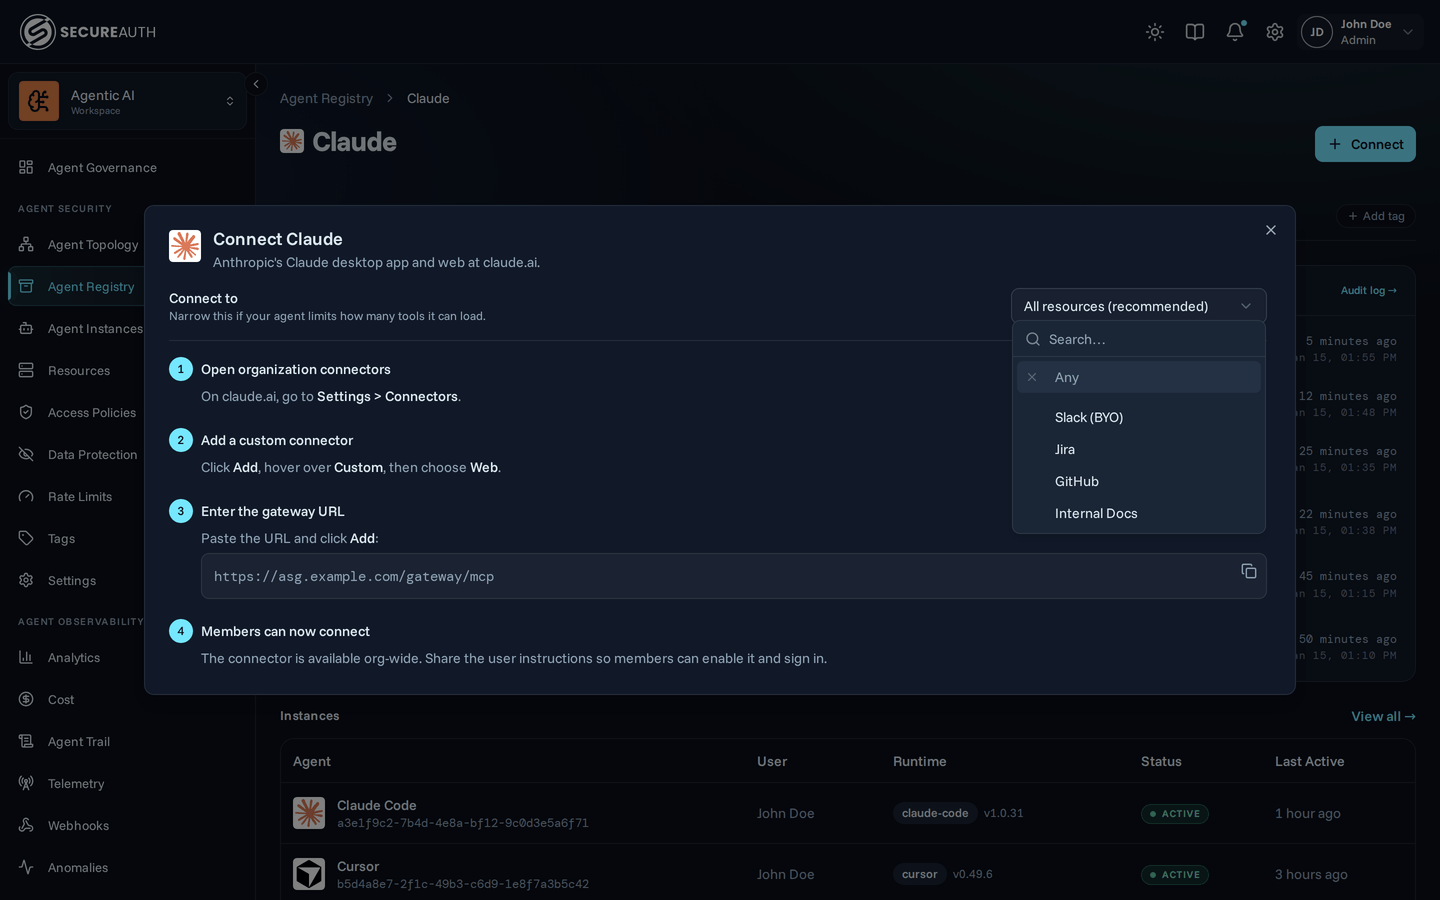Screen dimensions: 1440x900
Task: Toggle All resources (recommended) dropdown
Action: pos(1139,306)
